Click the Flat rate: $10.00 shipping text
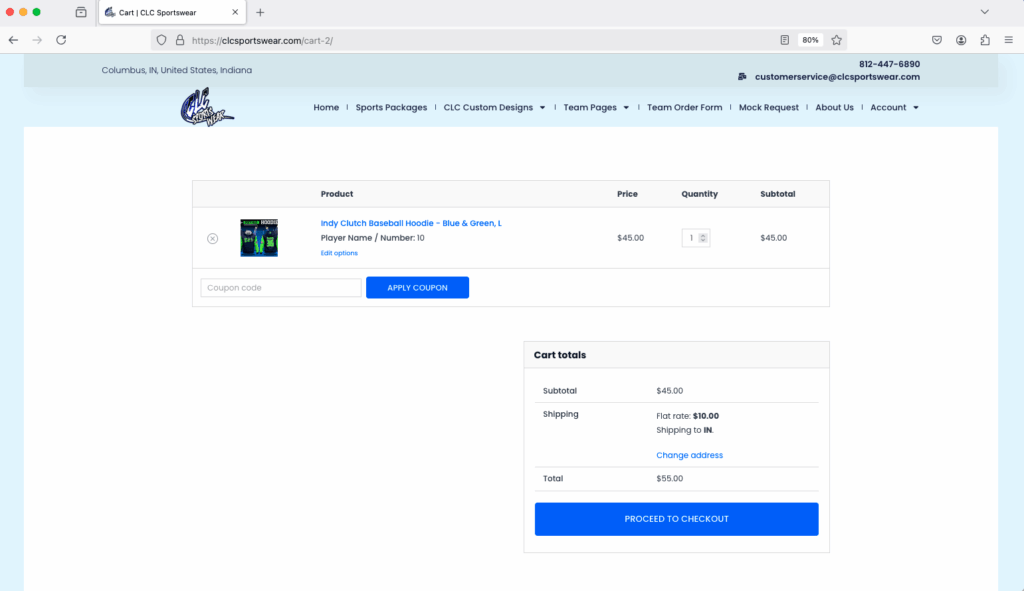The image size is (1024, 591). [687, 416]
